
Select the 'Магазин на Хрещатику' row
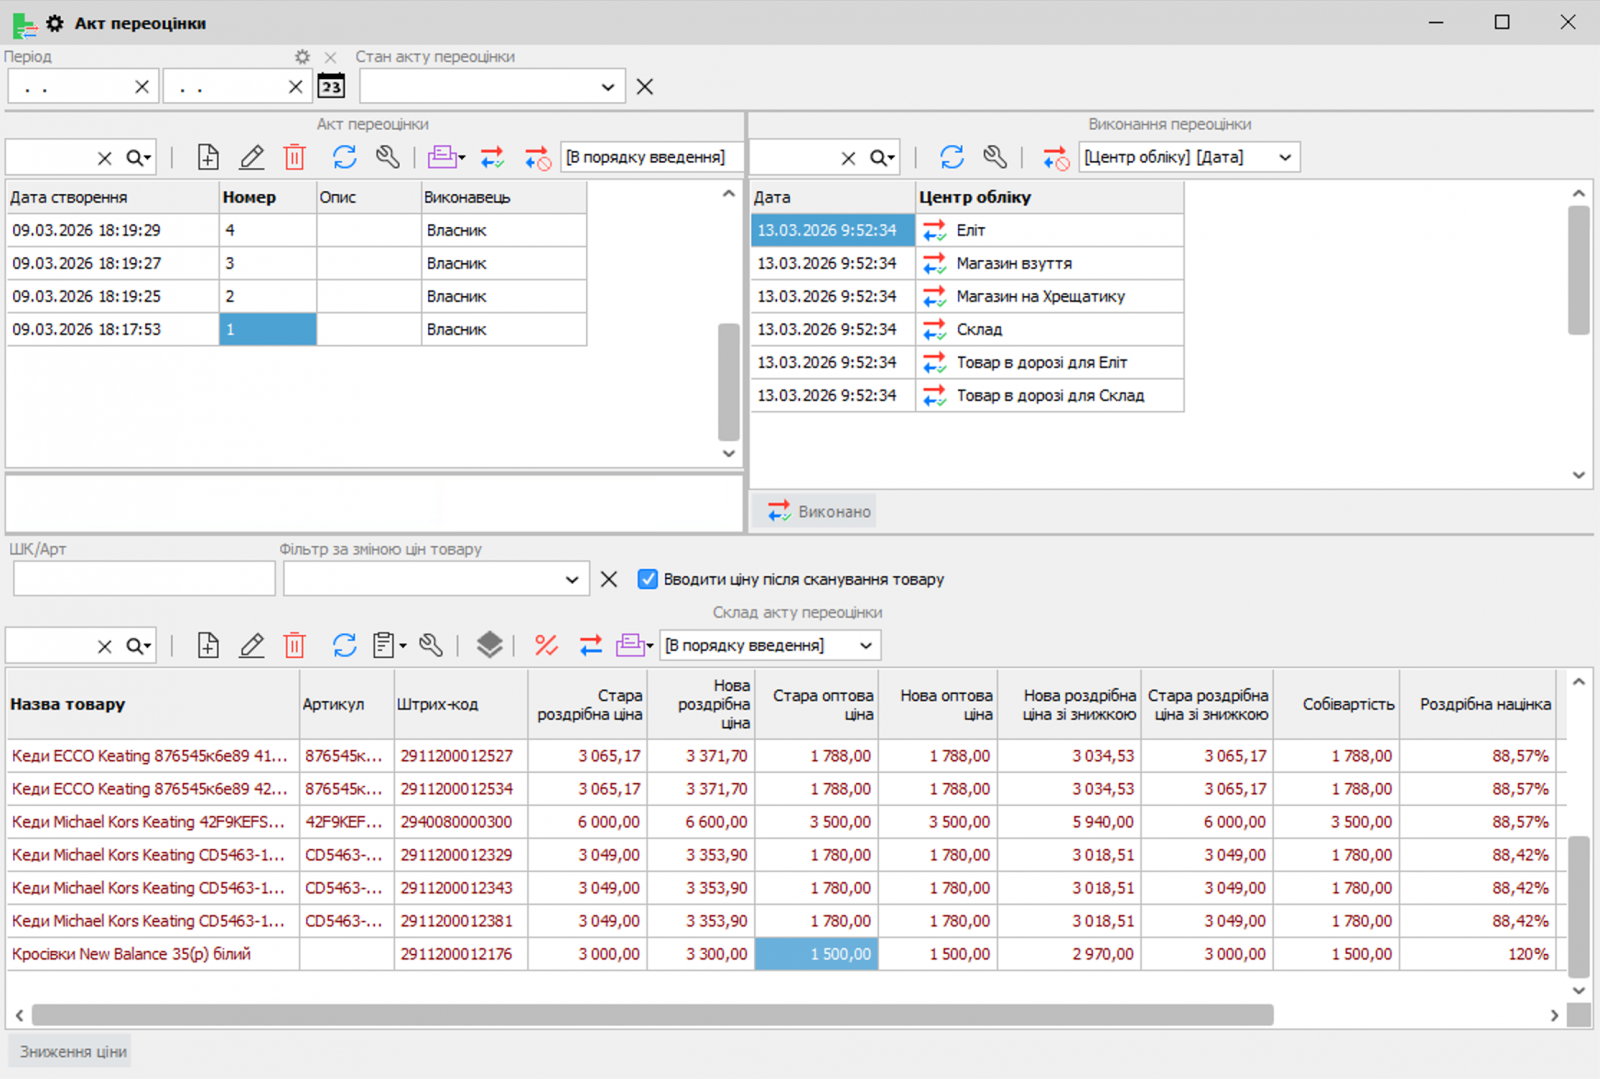tap(1040, 296)
